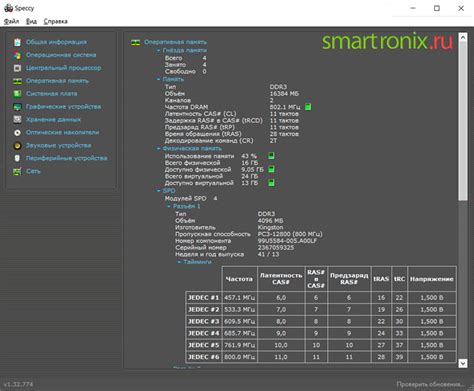Click the JEDEC #5 row header
Screen dimensions: 474x391
click(204, 345)
